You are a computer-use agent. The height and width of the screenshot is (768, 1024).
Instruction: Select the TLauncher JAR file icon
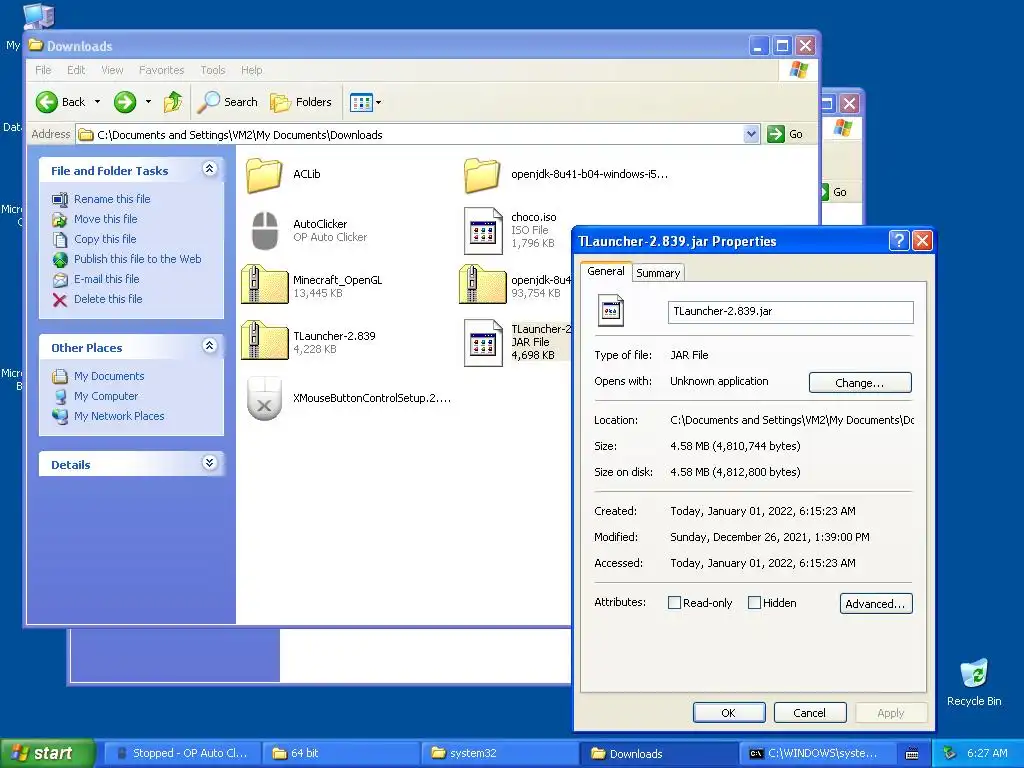pos(483,343)
